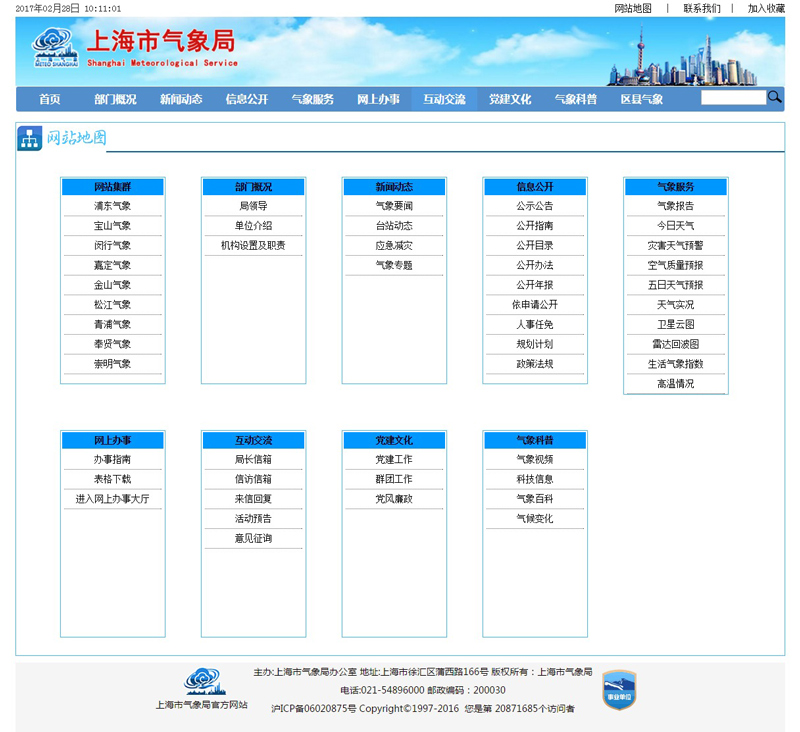Open 青浦气象 link

[x=112, y=324]
